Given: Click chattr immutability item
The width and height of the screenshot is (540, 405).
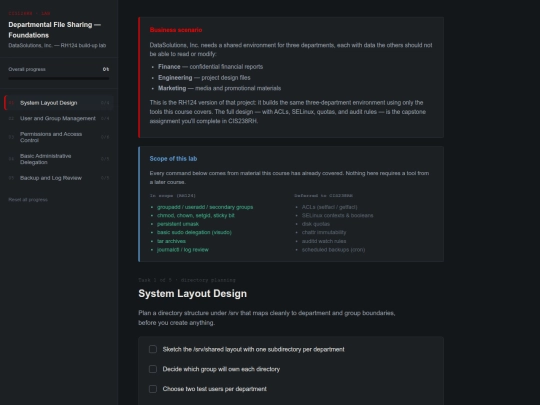Looking at the screenshot, I should tap(324, 232).
